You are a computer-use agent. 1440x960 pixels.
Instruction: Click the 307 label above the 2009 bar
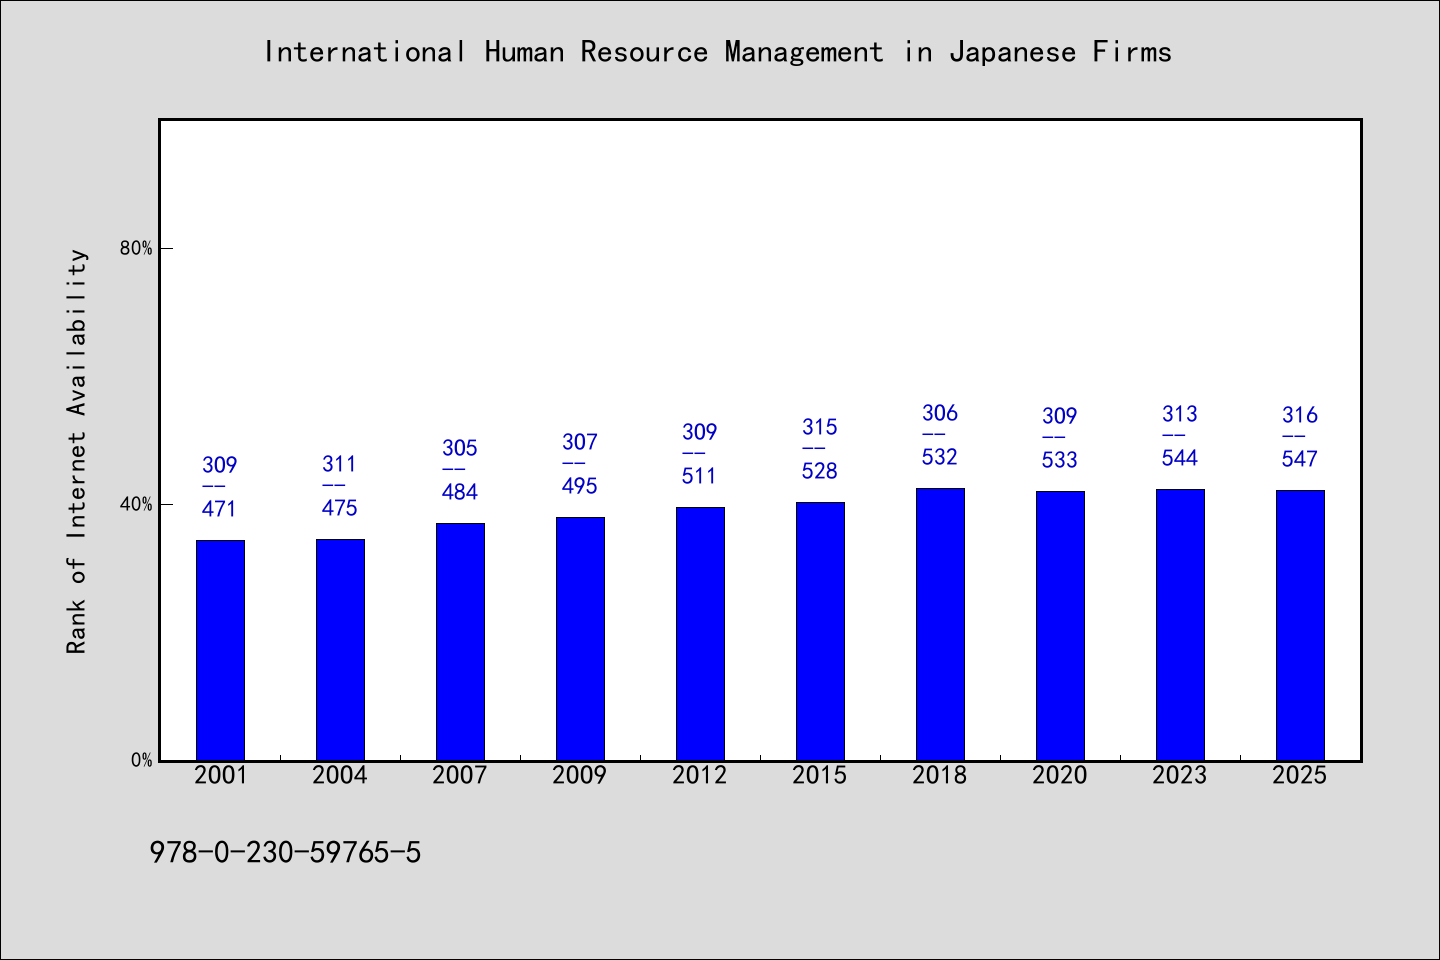(x=580, y=442)
